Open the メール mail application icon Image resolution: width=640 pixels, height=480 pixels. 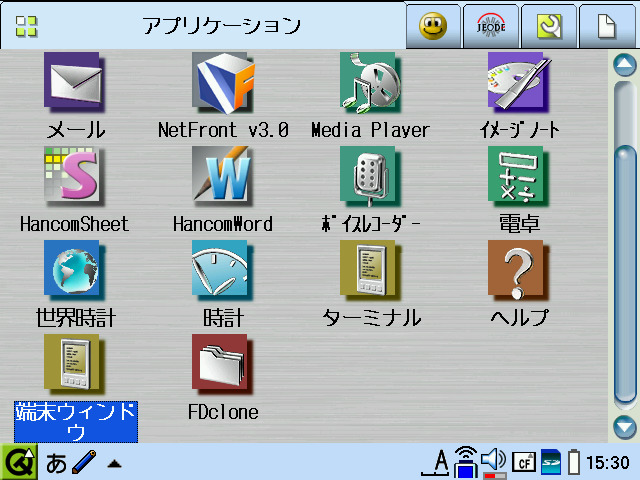tap(74, 82)
